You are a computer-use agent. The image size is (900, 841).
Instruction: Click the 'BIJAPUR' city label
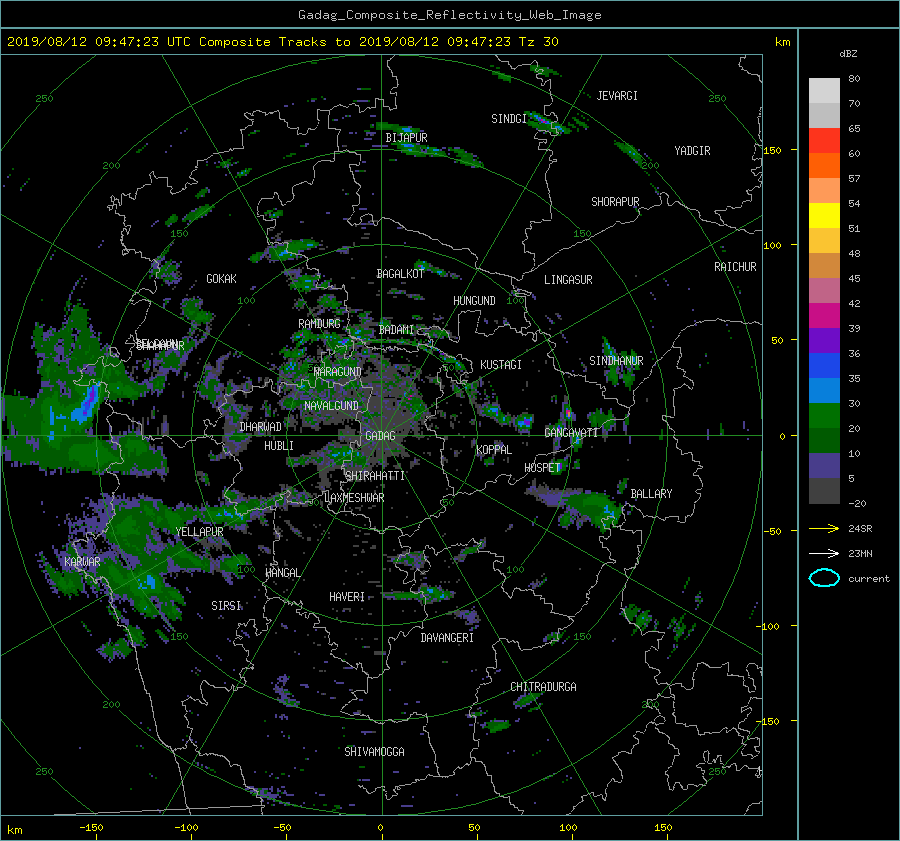(x=406, y=138)
